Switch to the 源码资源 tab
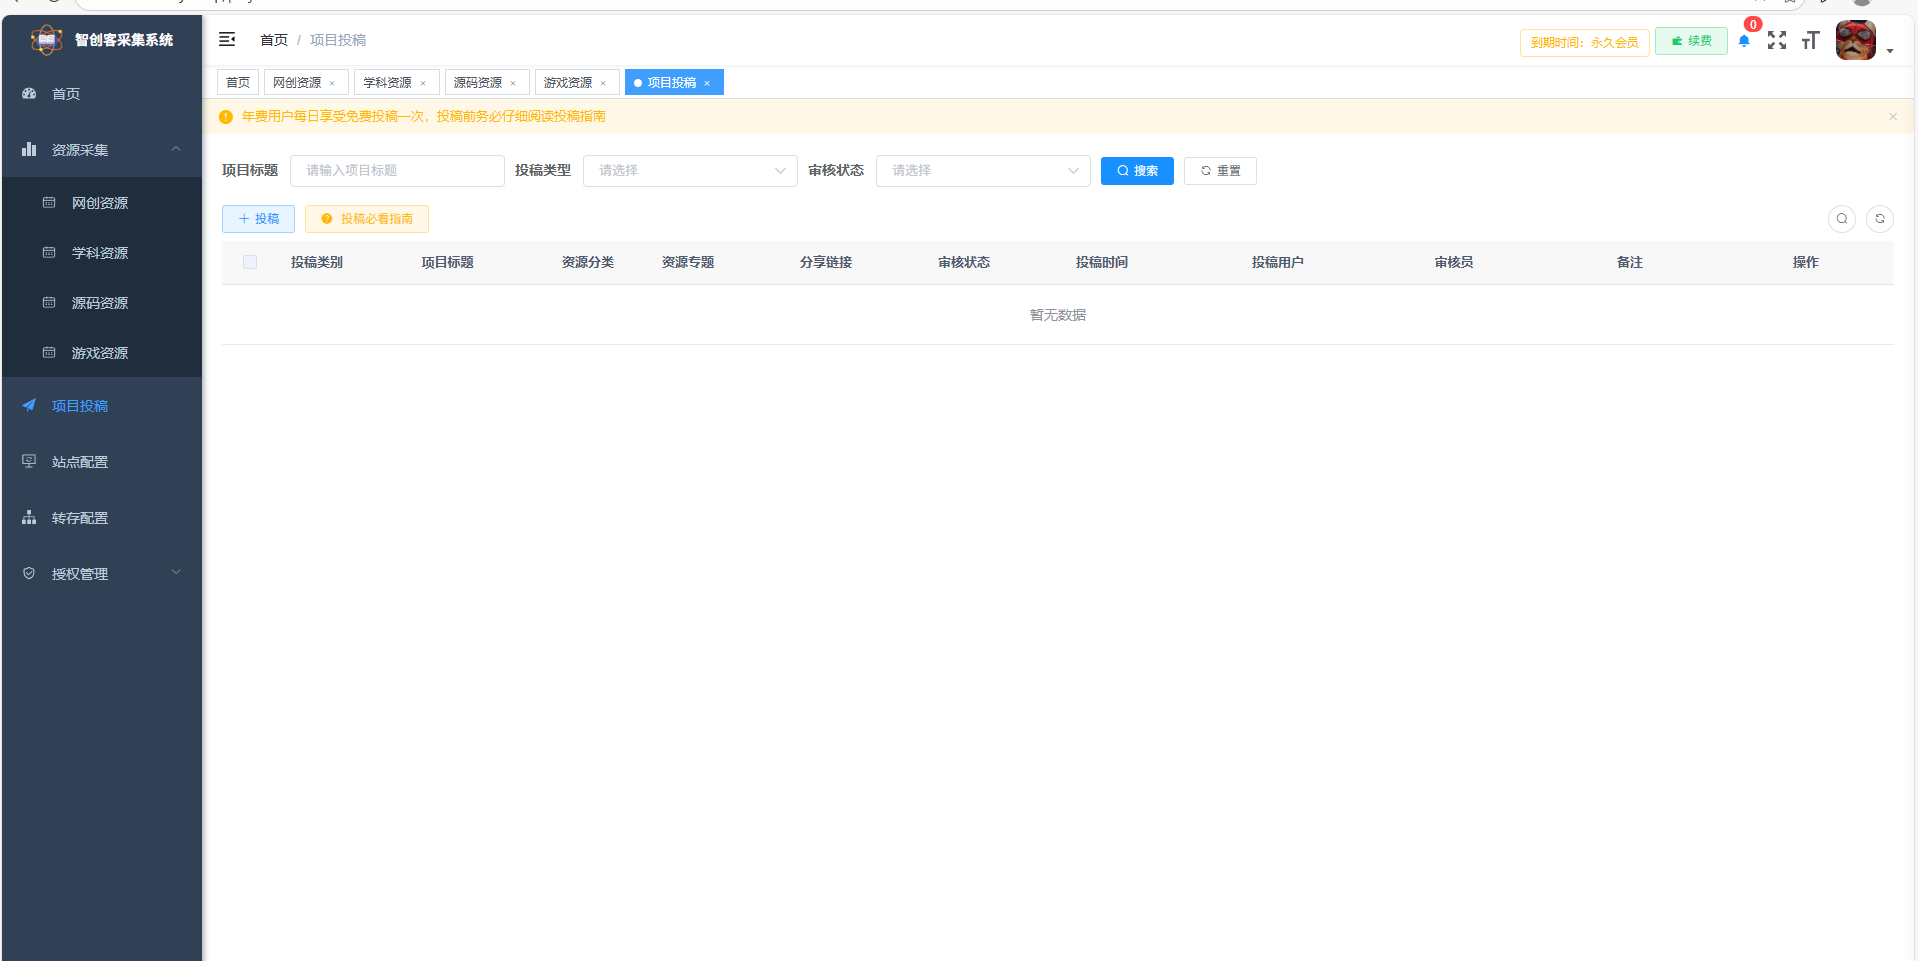The image size is (1918, 961). pyautogui.click(x=479, y=81)
